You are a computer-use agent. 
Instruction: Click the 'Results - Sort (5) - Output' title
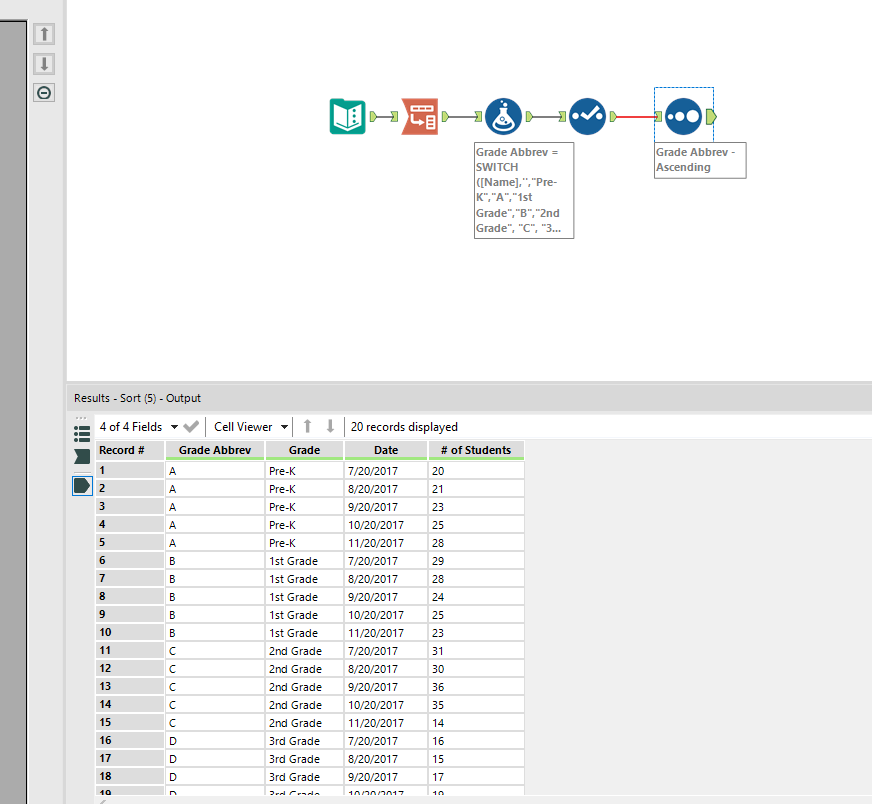pyautogui.click(x=137, y=398)
